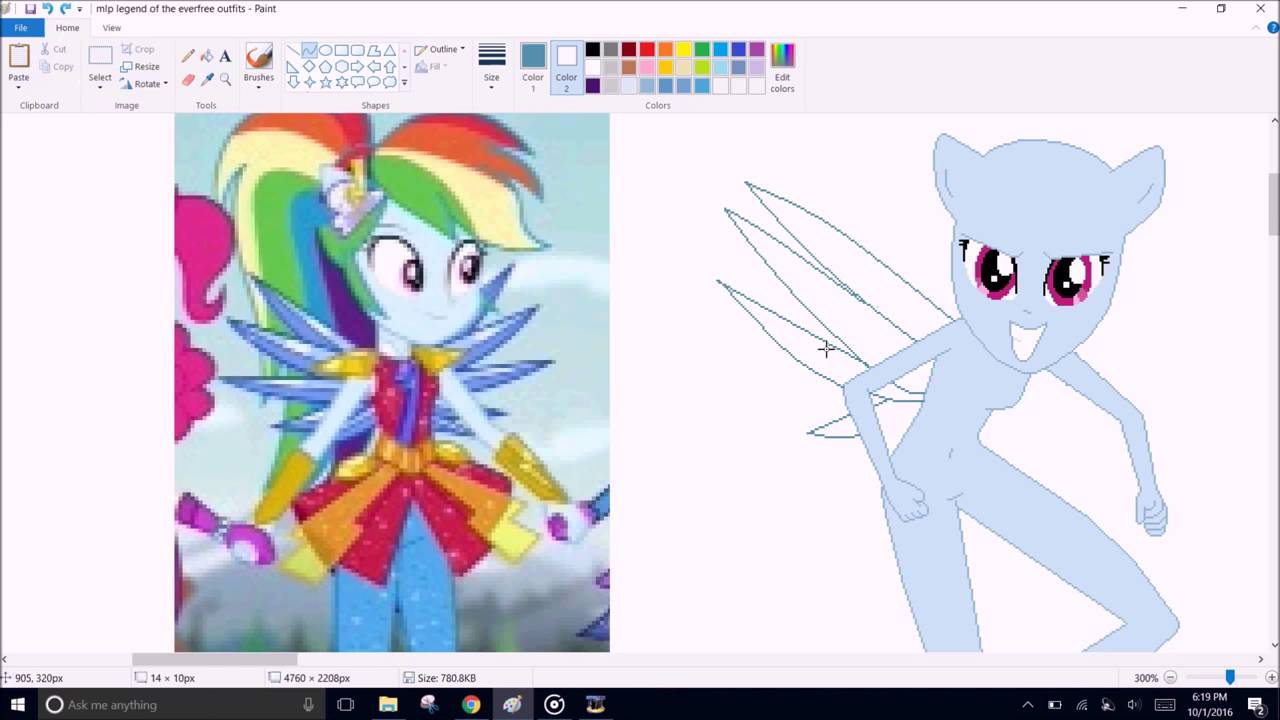Open Google Chrome from the taskbar
1280x720 pixels.
coord(471,705)
